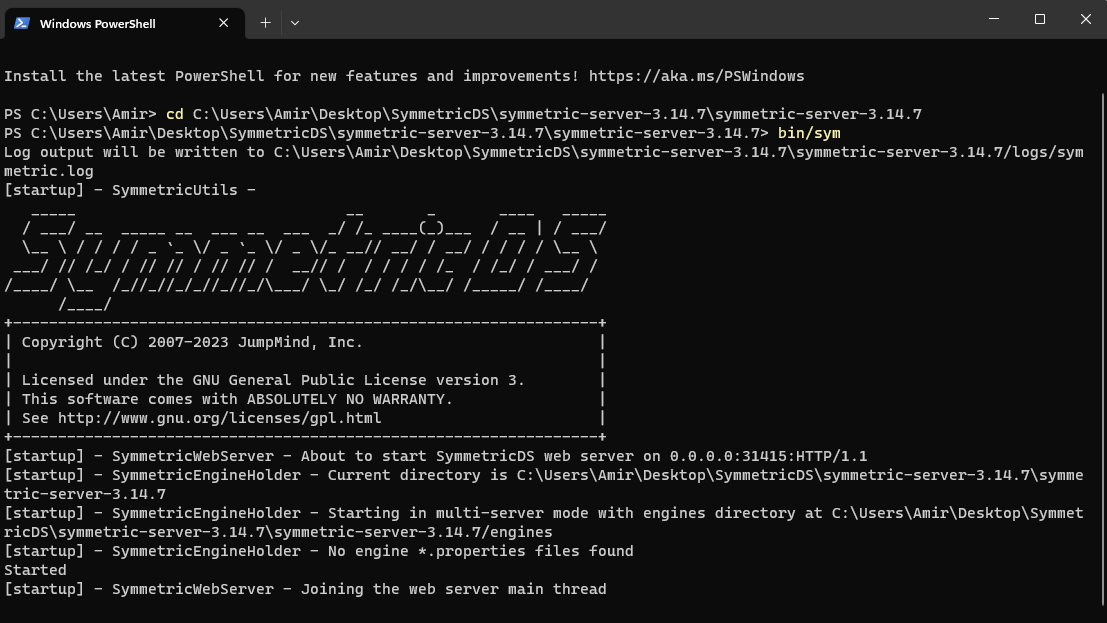The image size is (1107, 623).
Task: Minimize the terminal window
Action: coord(993,20)
